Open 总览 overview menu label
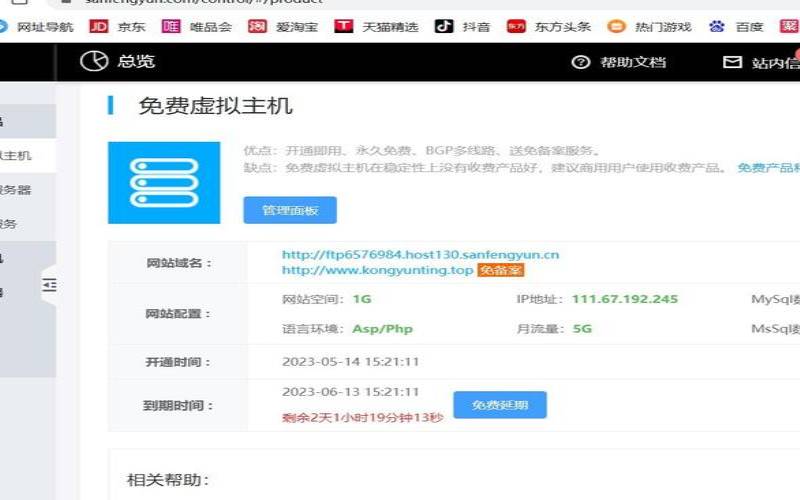The width and height of the screenshot is (800, 500). tap(136, 62)
